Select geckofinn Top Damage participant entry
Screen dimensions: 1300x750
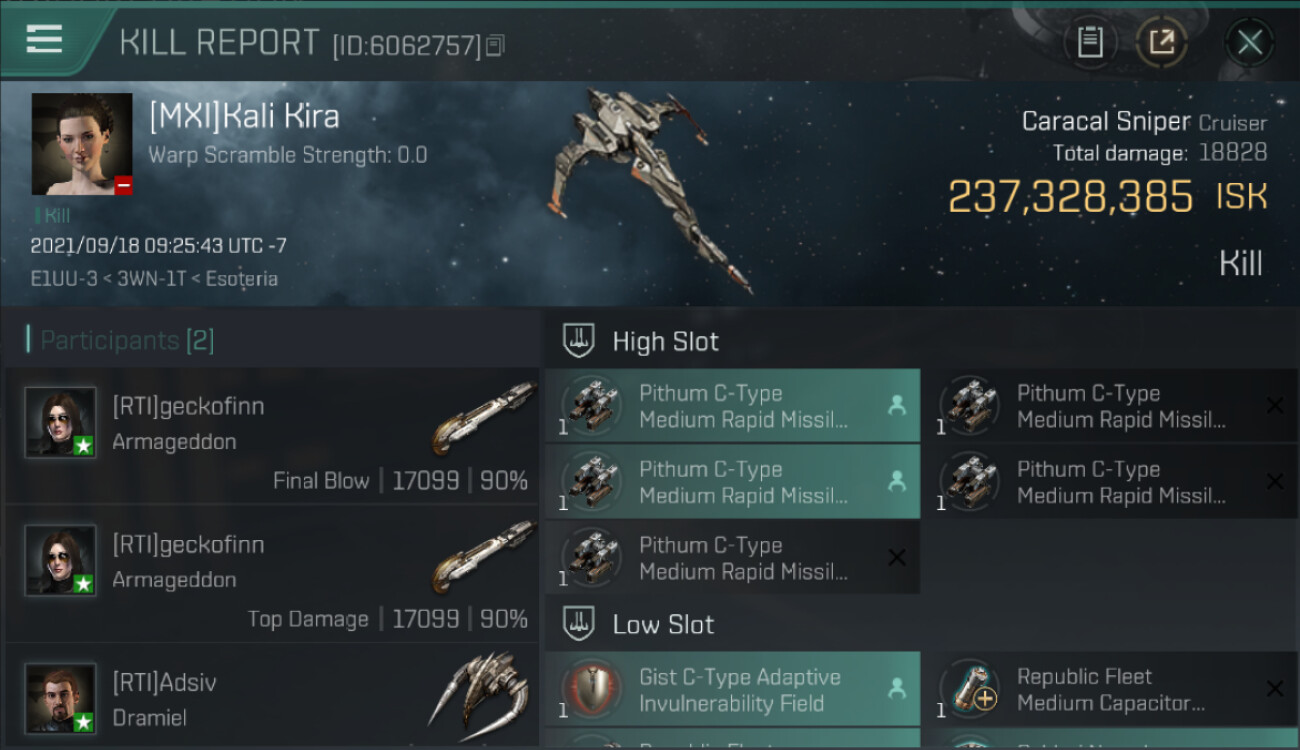(x=272, y=574)
